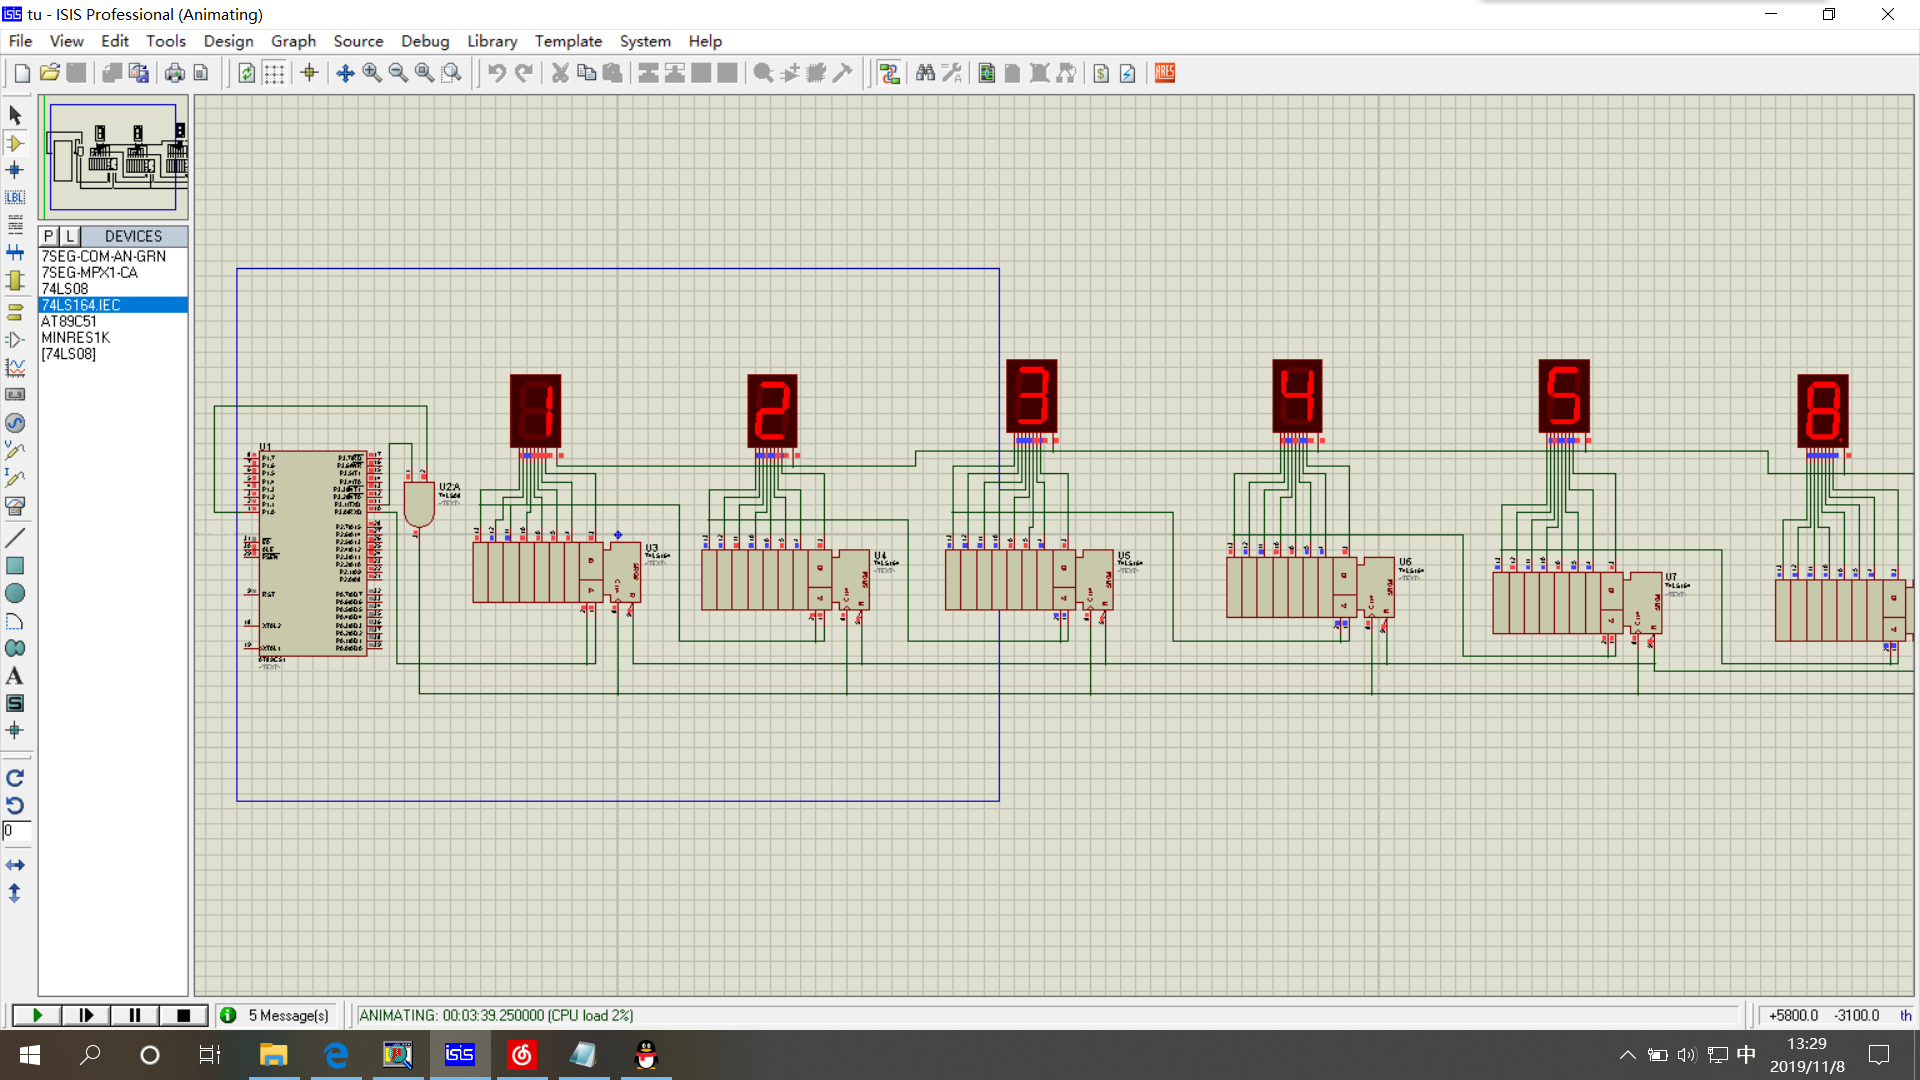Select the Junction Dot tool
The width and height of the screenshot is (1920, 1080).
[x=15, y=170]
